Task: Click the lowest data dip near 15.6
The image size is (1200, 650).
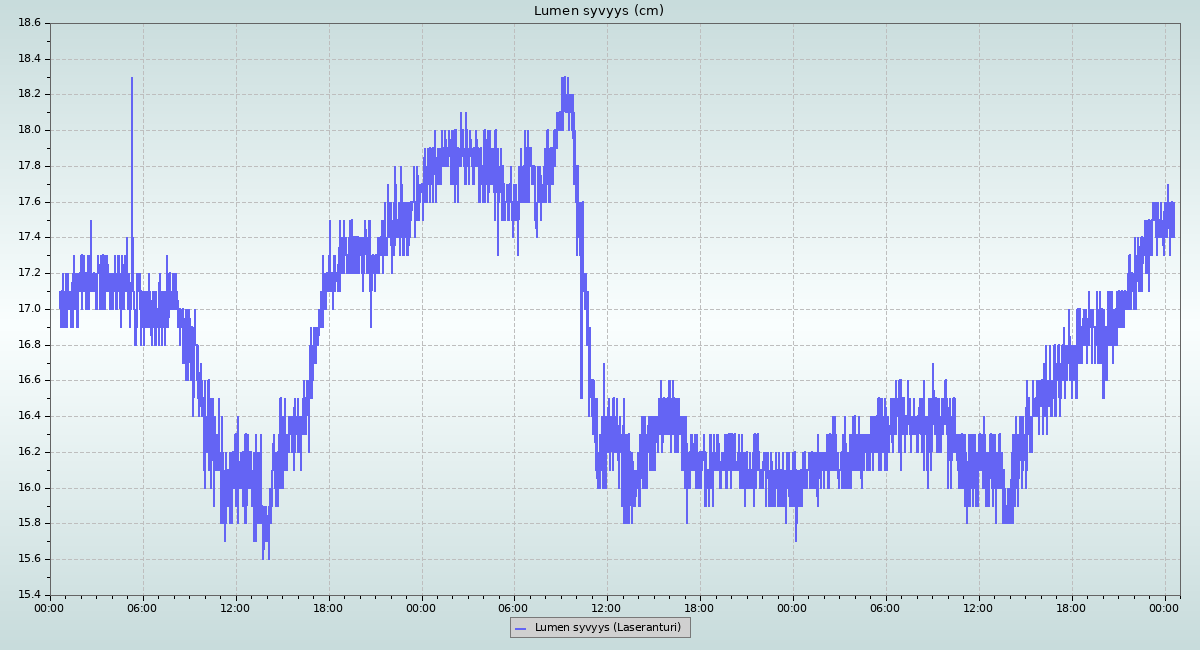Action: click(x=264, y=558)
